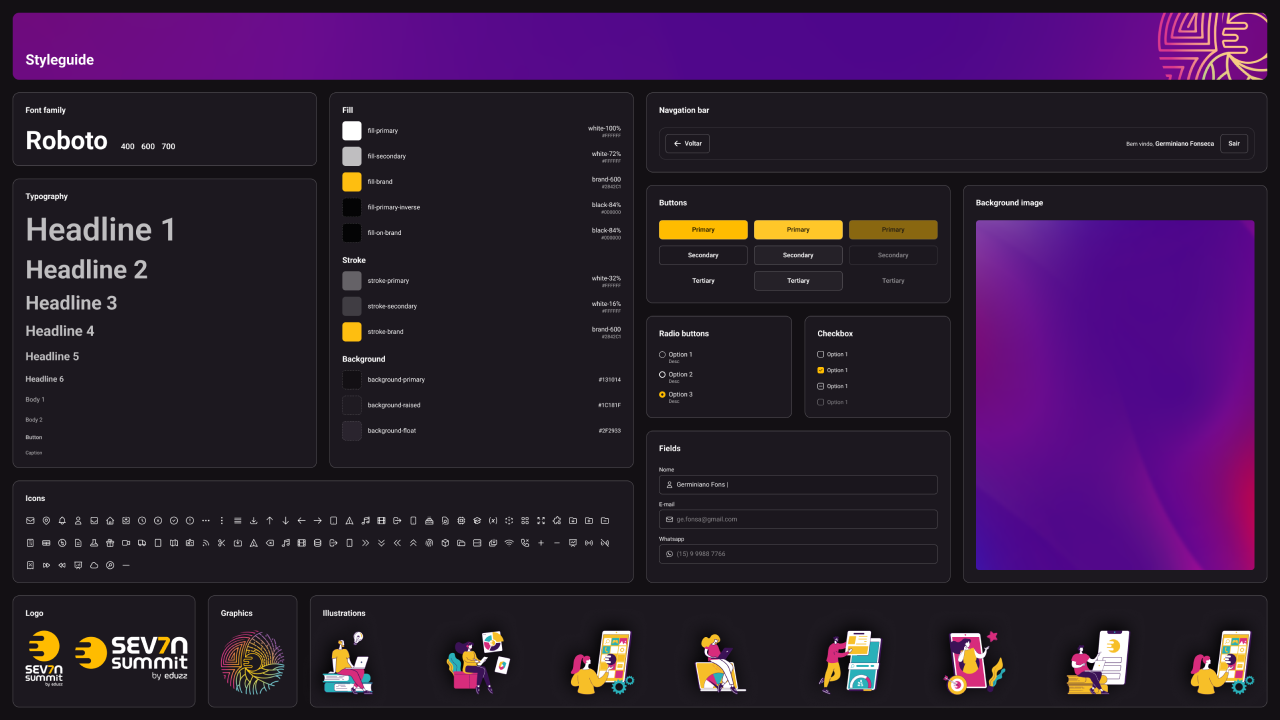Click the horizontal three-dot ellipsis icon

[x=206, y=520]
